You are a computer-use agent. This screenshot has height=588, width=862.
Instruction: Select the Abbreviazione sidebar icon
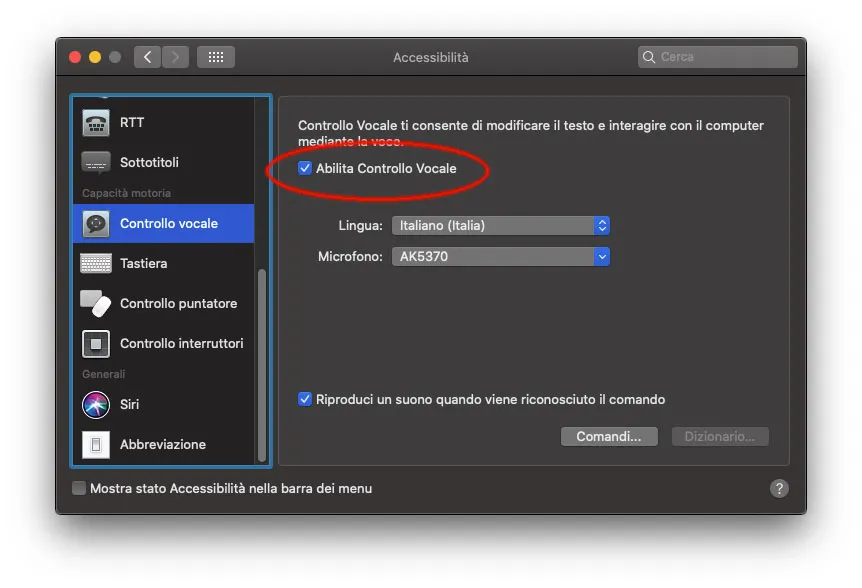(94, 444)
